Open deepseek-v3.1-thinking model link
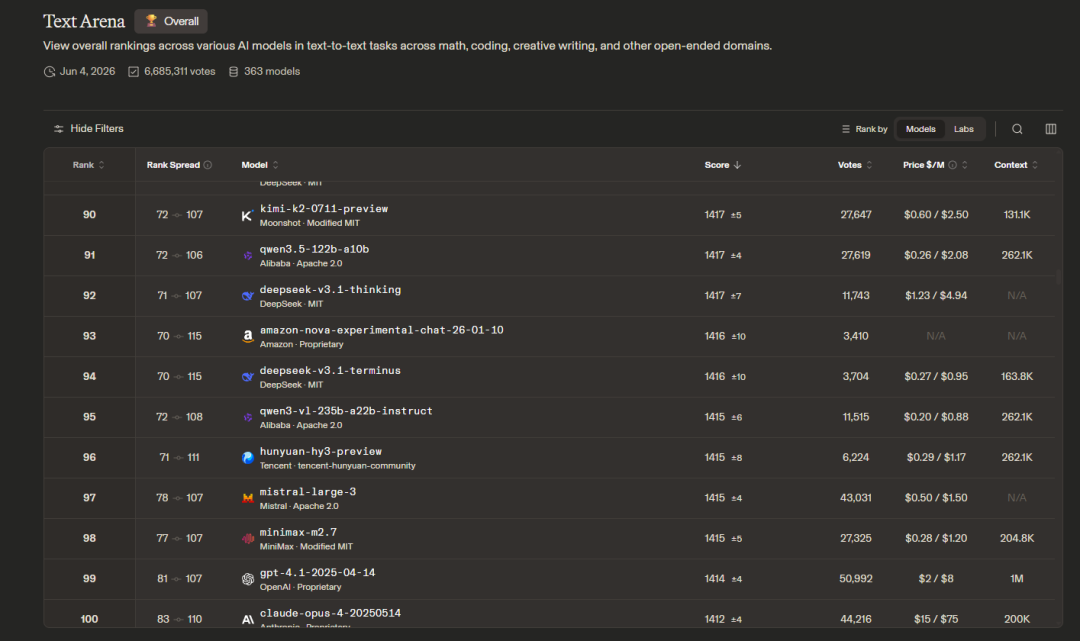Viewport: 1080px width, 641px height. coord(331,290)
